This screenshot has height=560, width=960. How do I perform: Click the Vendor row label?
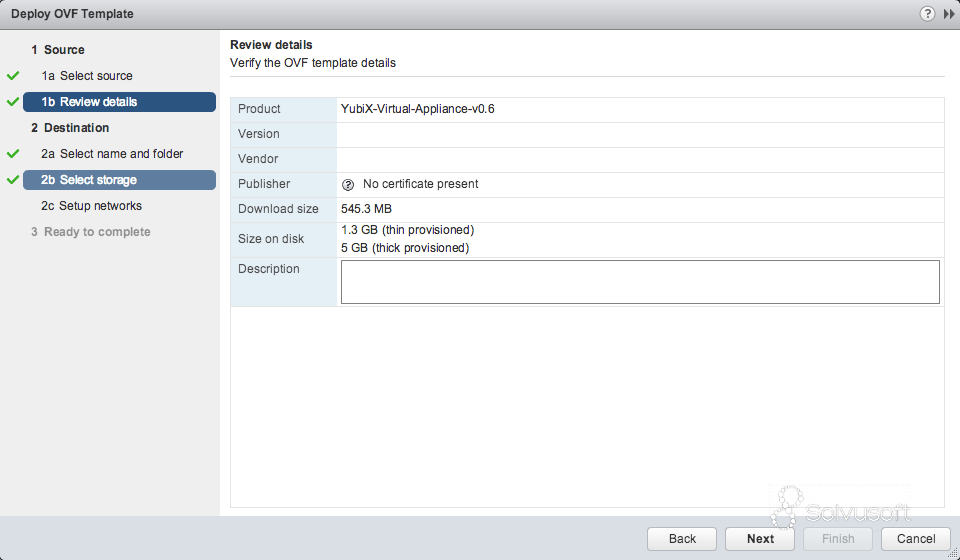click(x=258, y=159)
